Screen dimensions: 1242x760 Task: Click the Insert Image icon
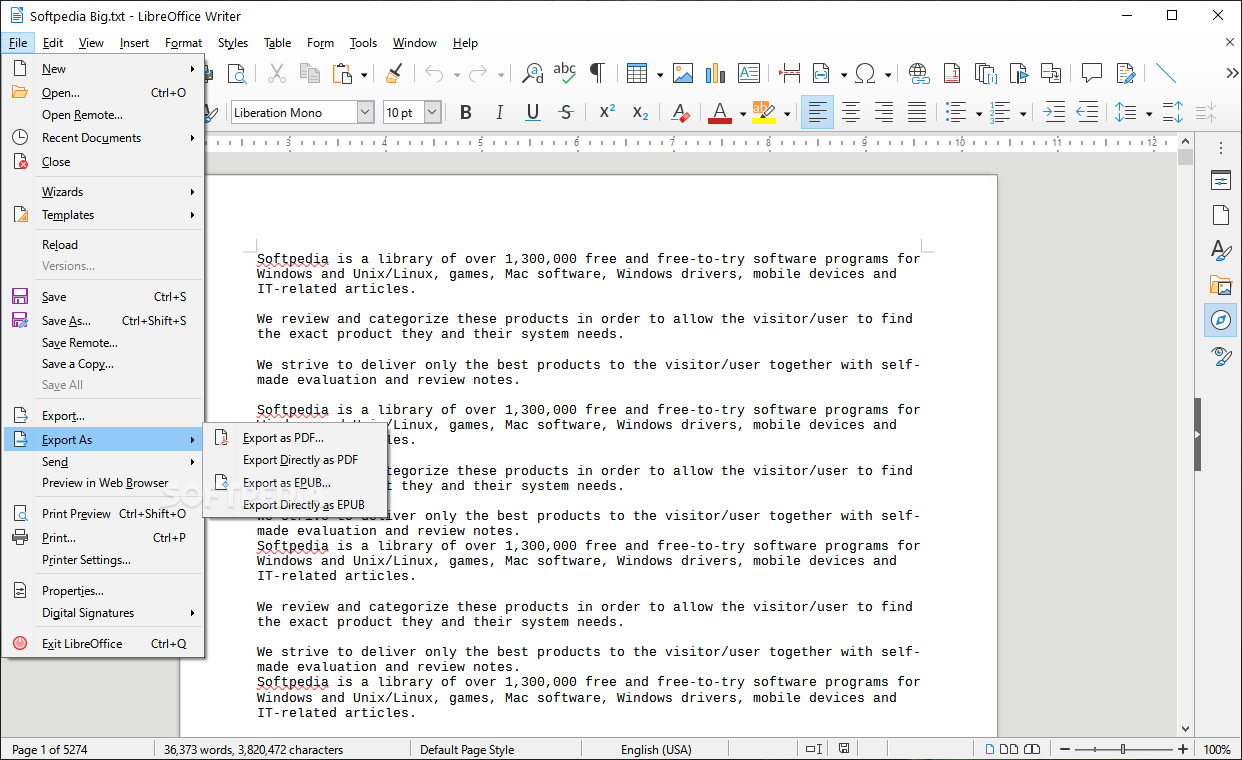(683, 73)
